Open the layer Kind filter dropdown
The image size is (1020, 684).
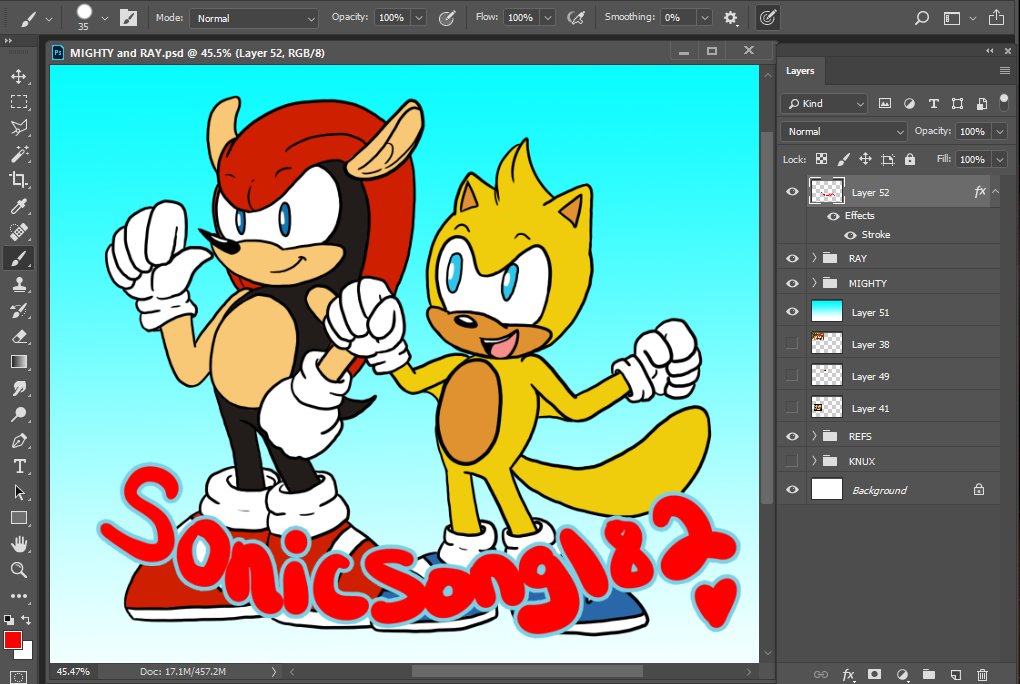pos(824,103)
